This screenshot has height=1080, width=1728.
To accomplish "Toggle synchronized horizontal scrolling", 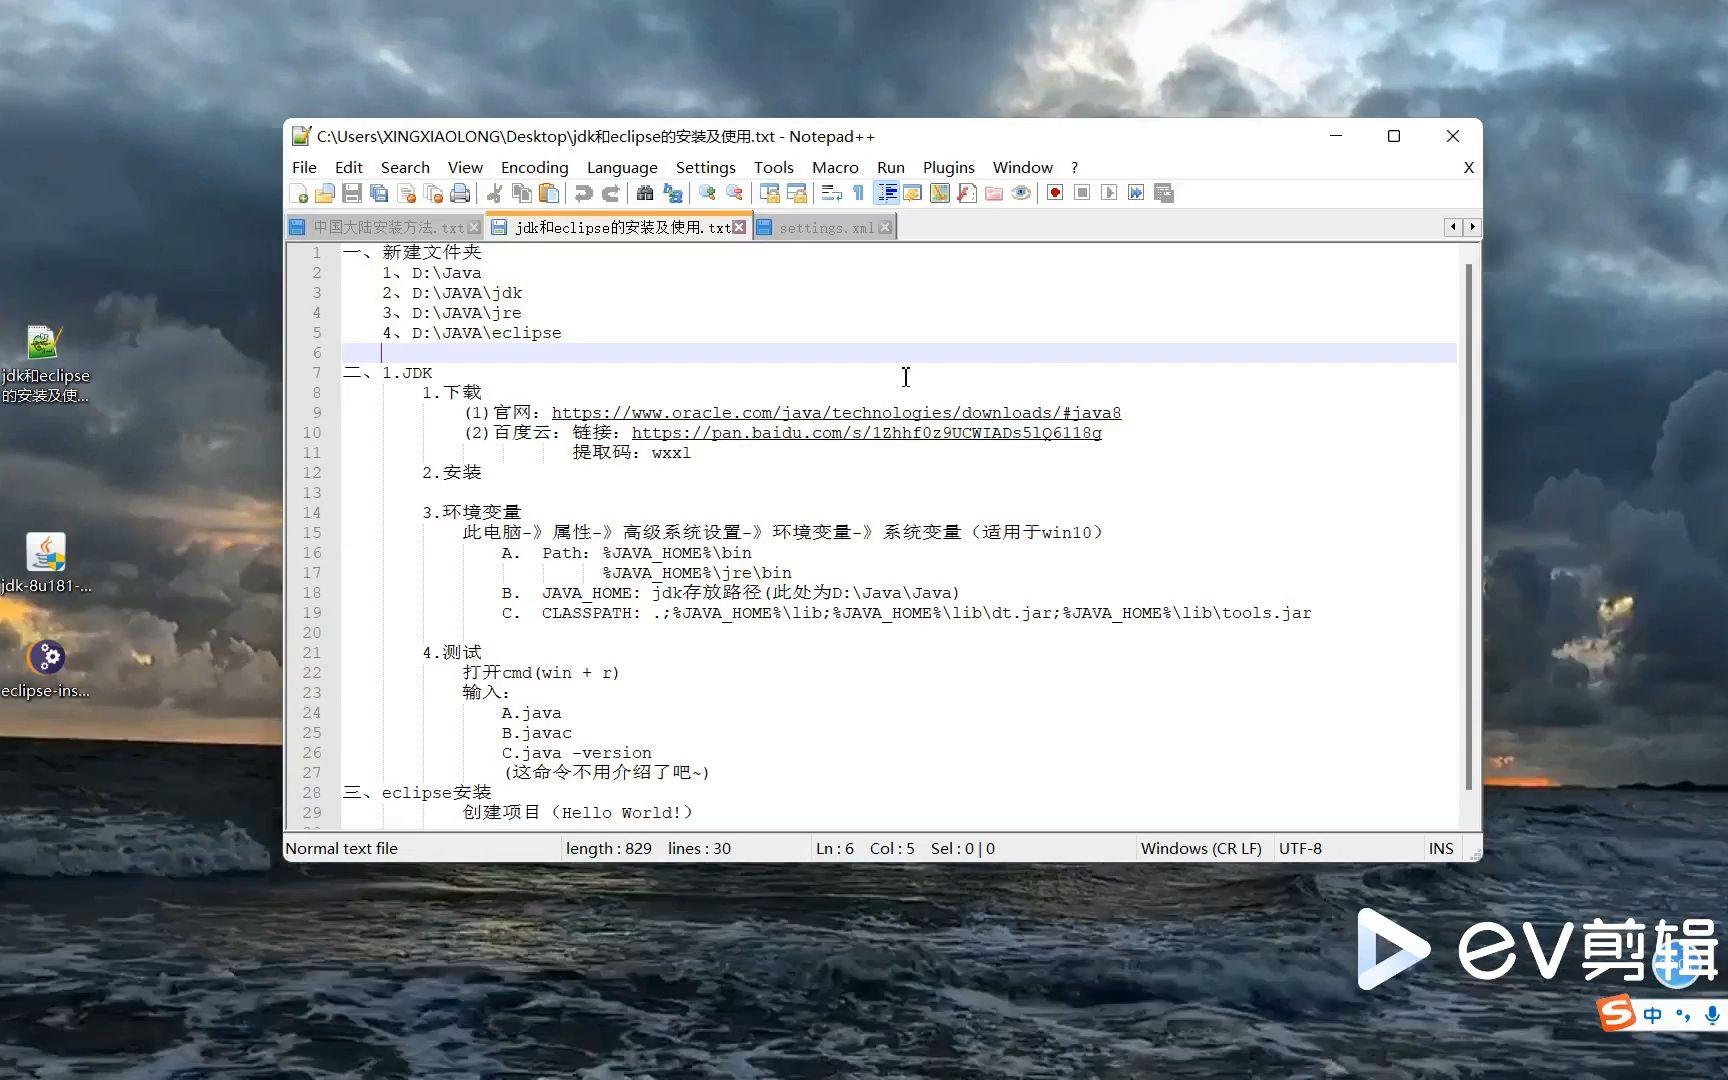I will click(x=796, y=193).
